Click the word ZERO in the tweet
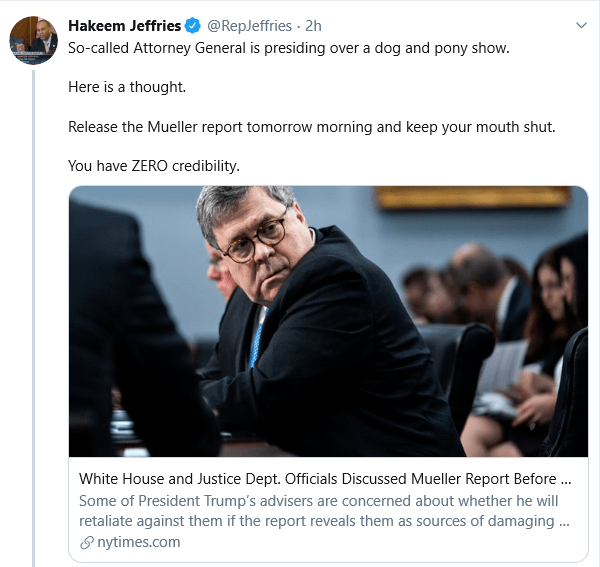 [150, 165]
